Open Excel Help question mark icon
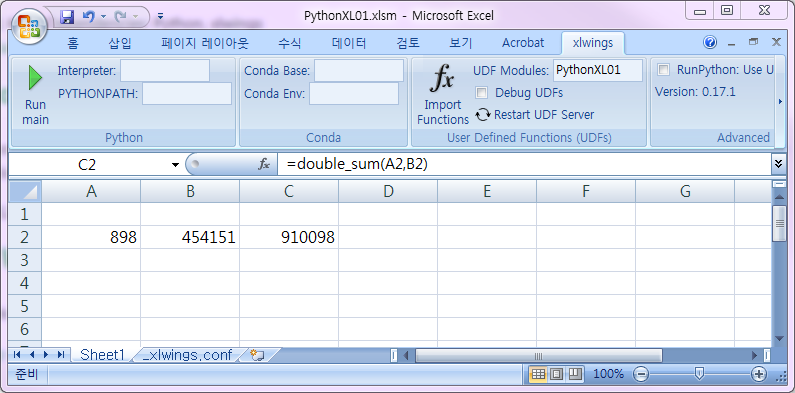The image size is (795, 393). (710, 42)
